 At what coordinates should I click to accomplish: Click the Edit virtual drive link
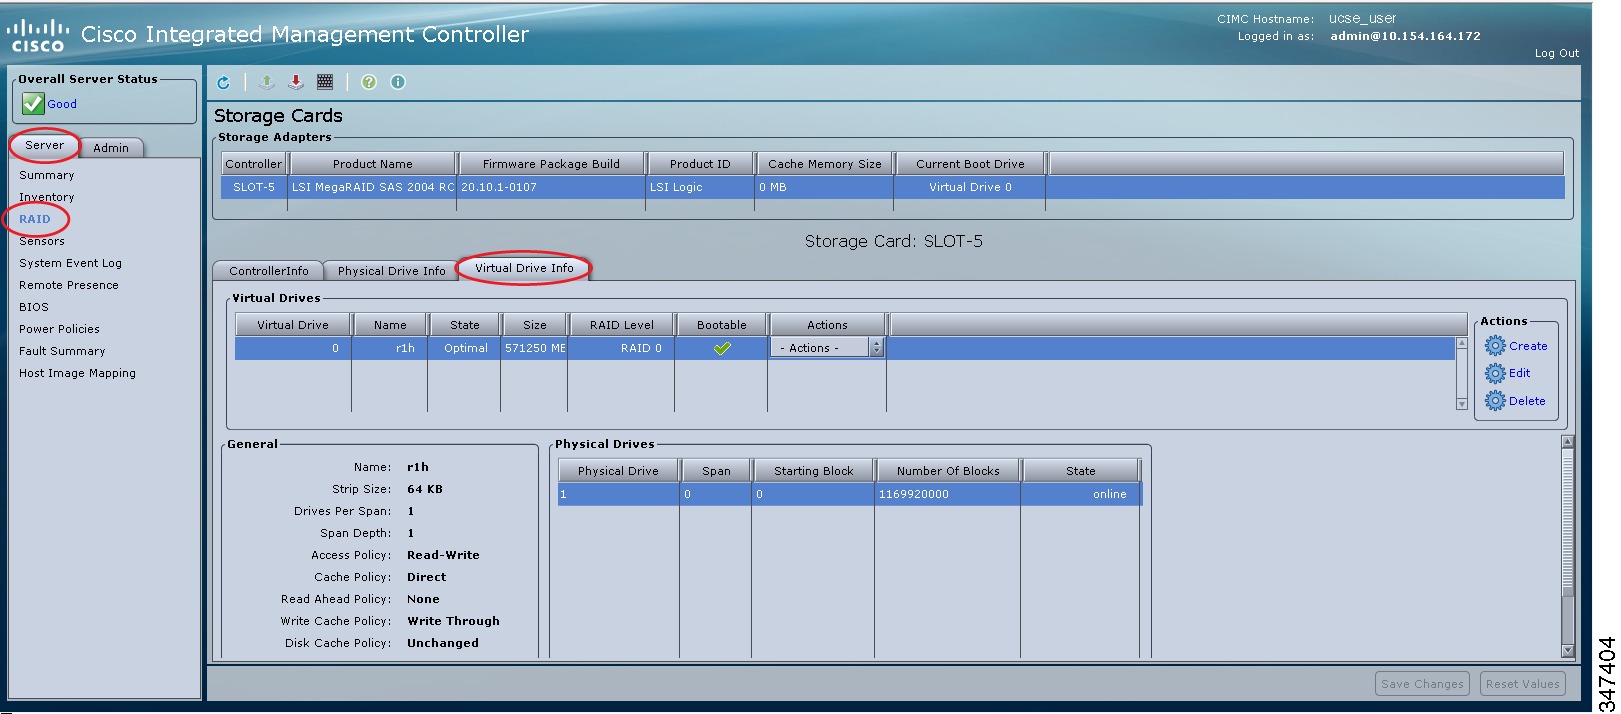[x=1519, y=373]
